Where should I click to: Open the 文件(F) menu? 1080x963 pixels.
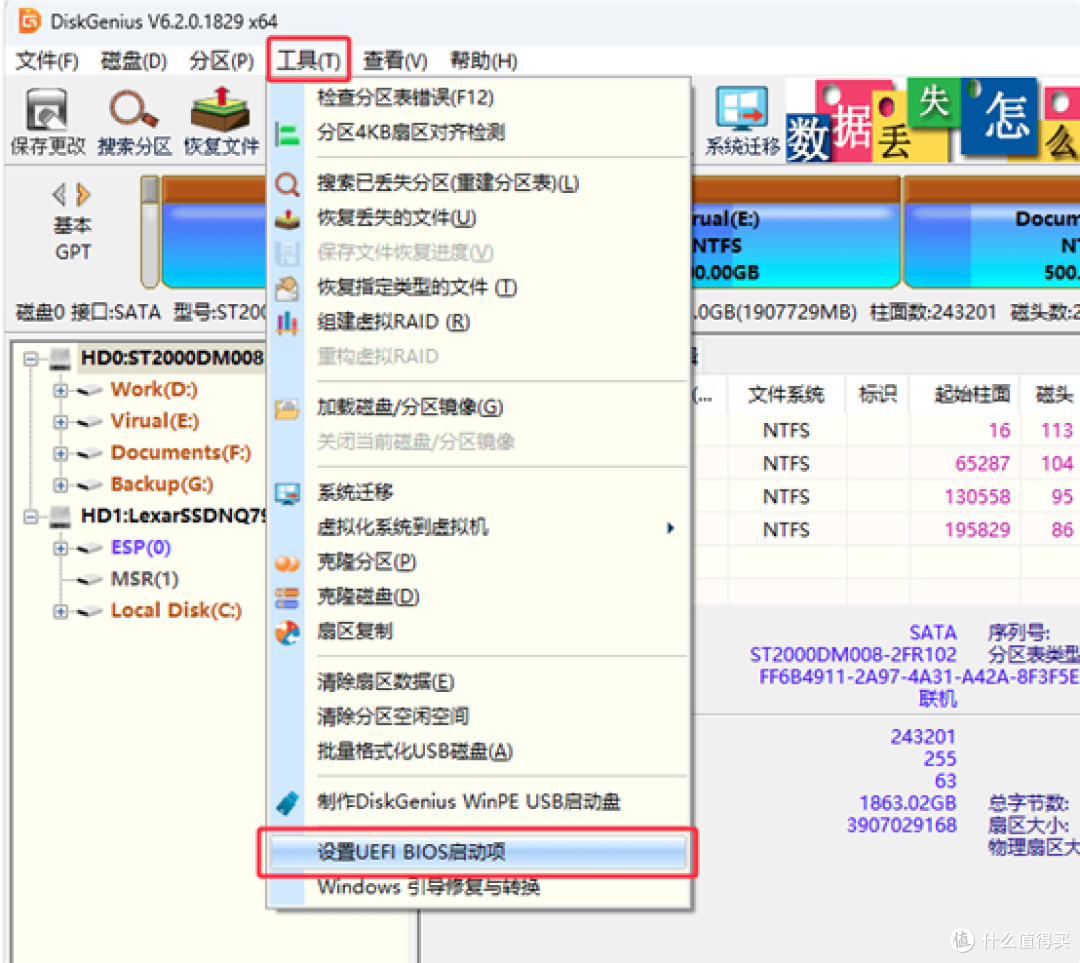tap(47, 61)
